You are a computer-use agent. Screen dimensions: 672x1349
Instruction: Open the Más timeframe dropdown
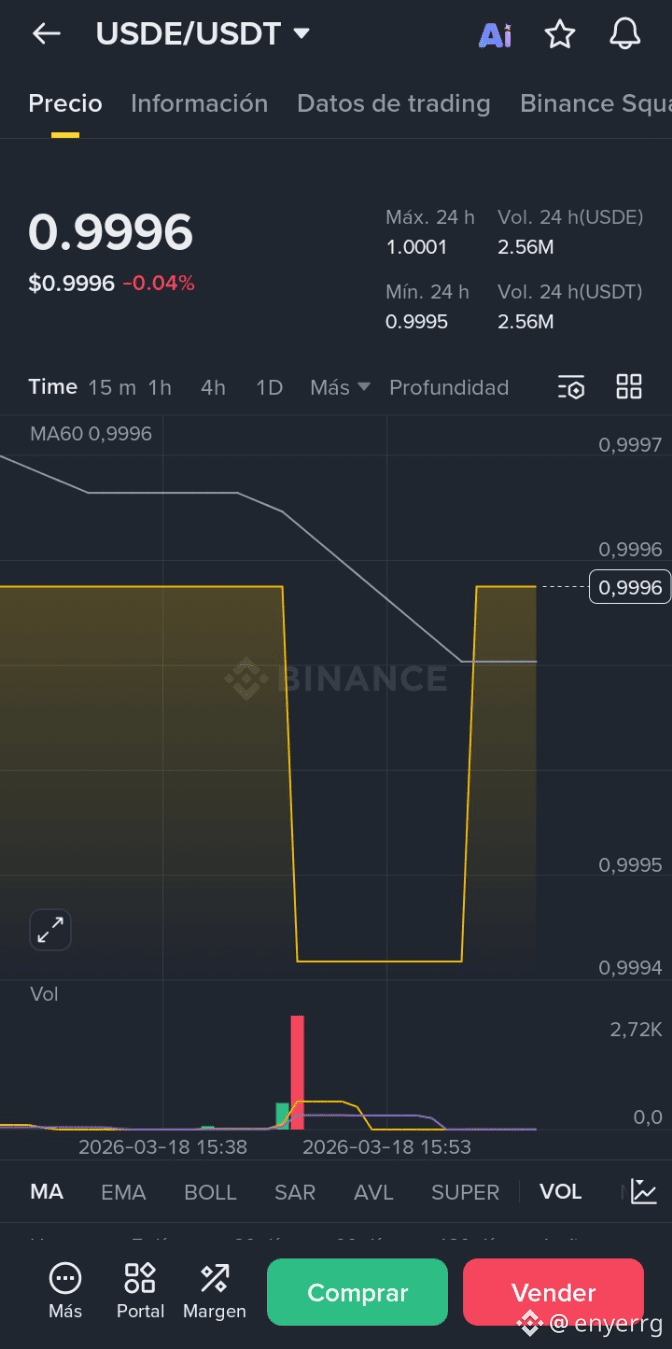340,387
